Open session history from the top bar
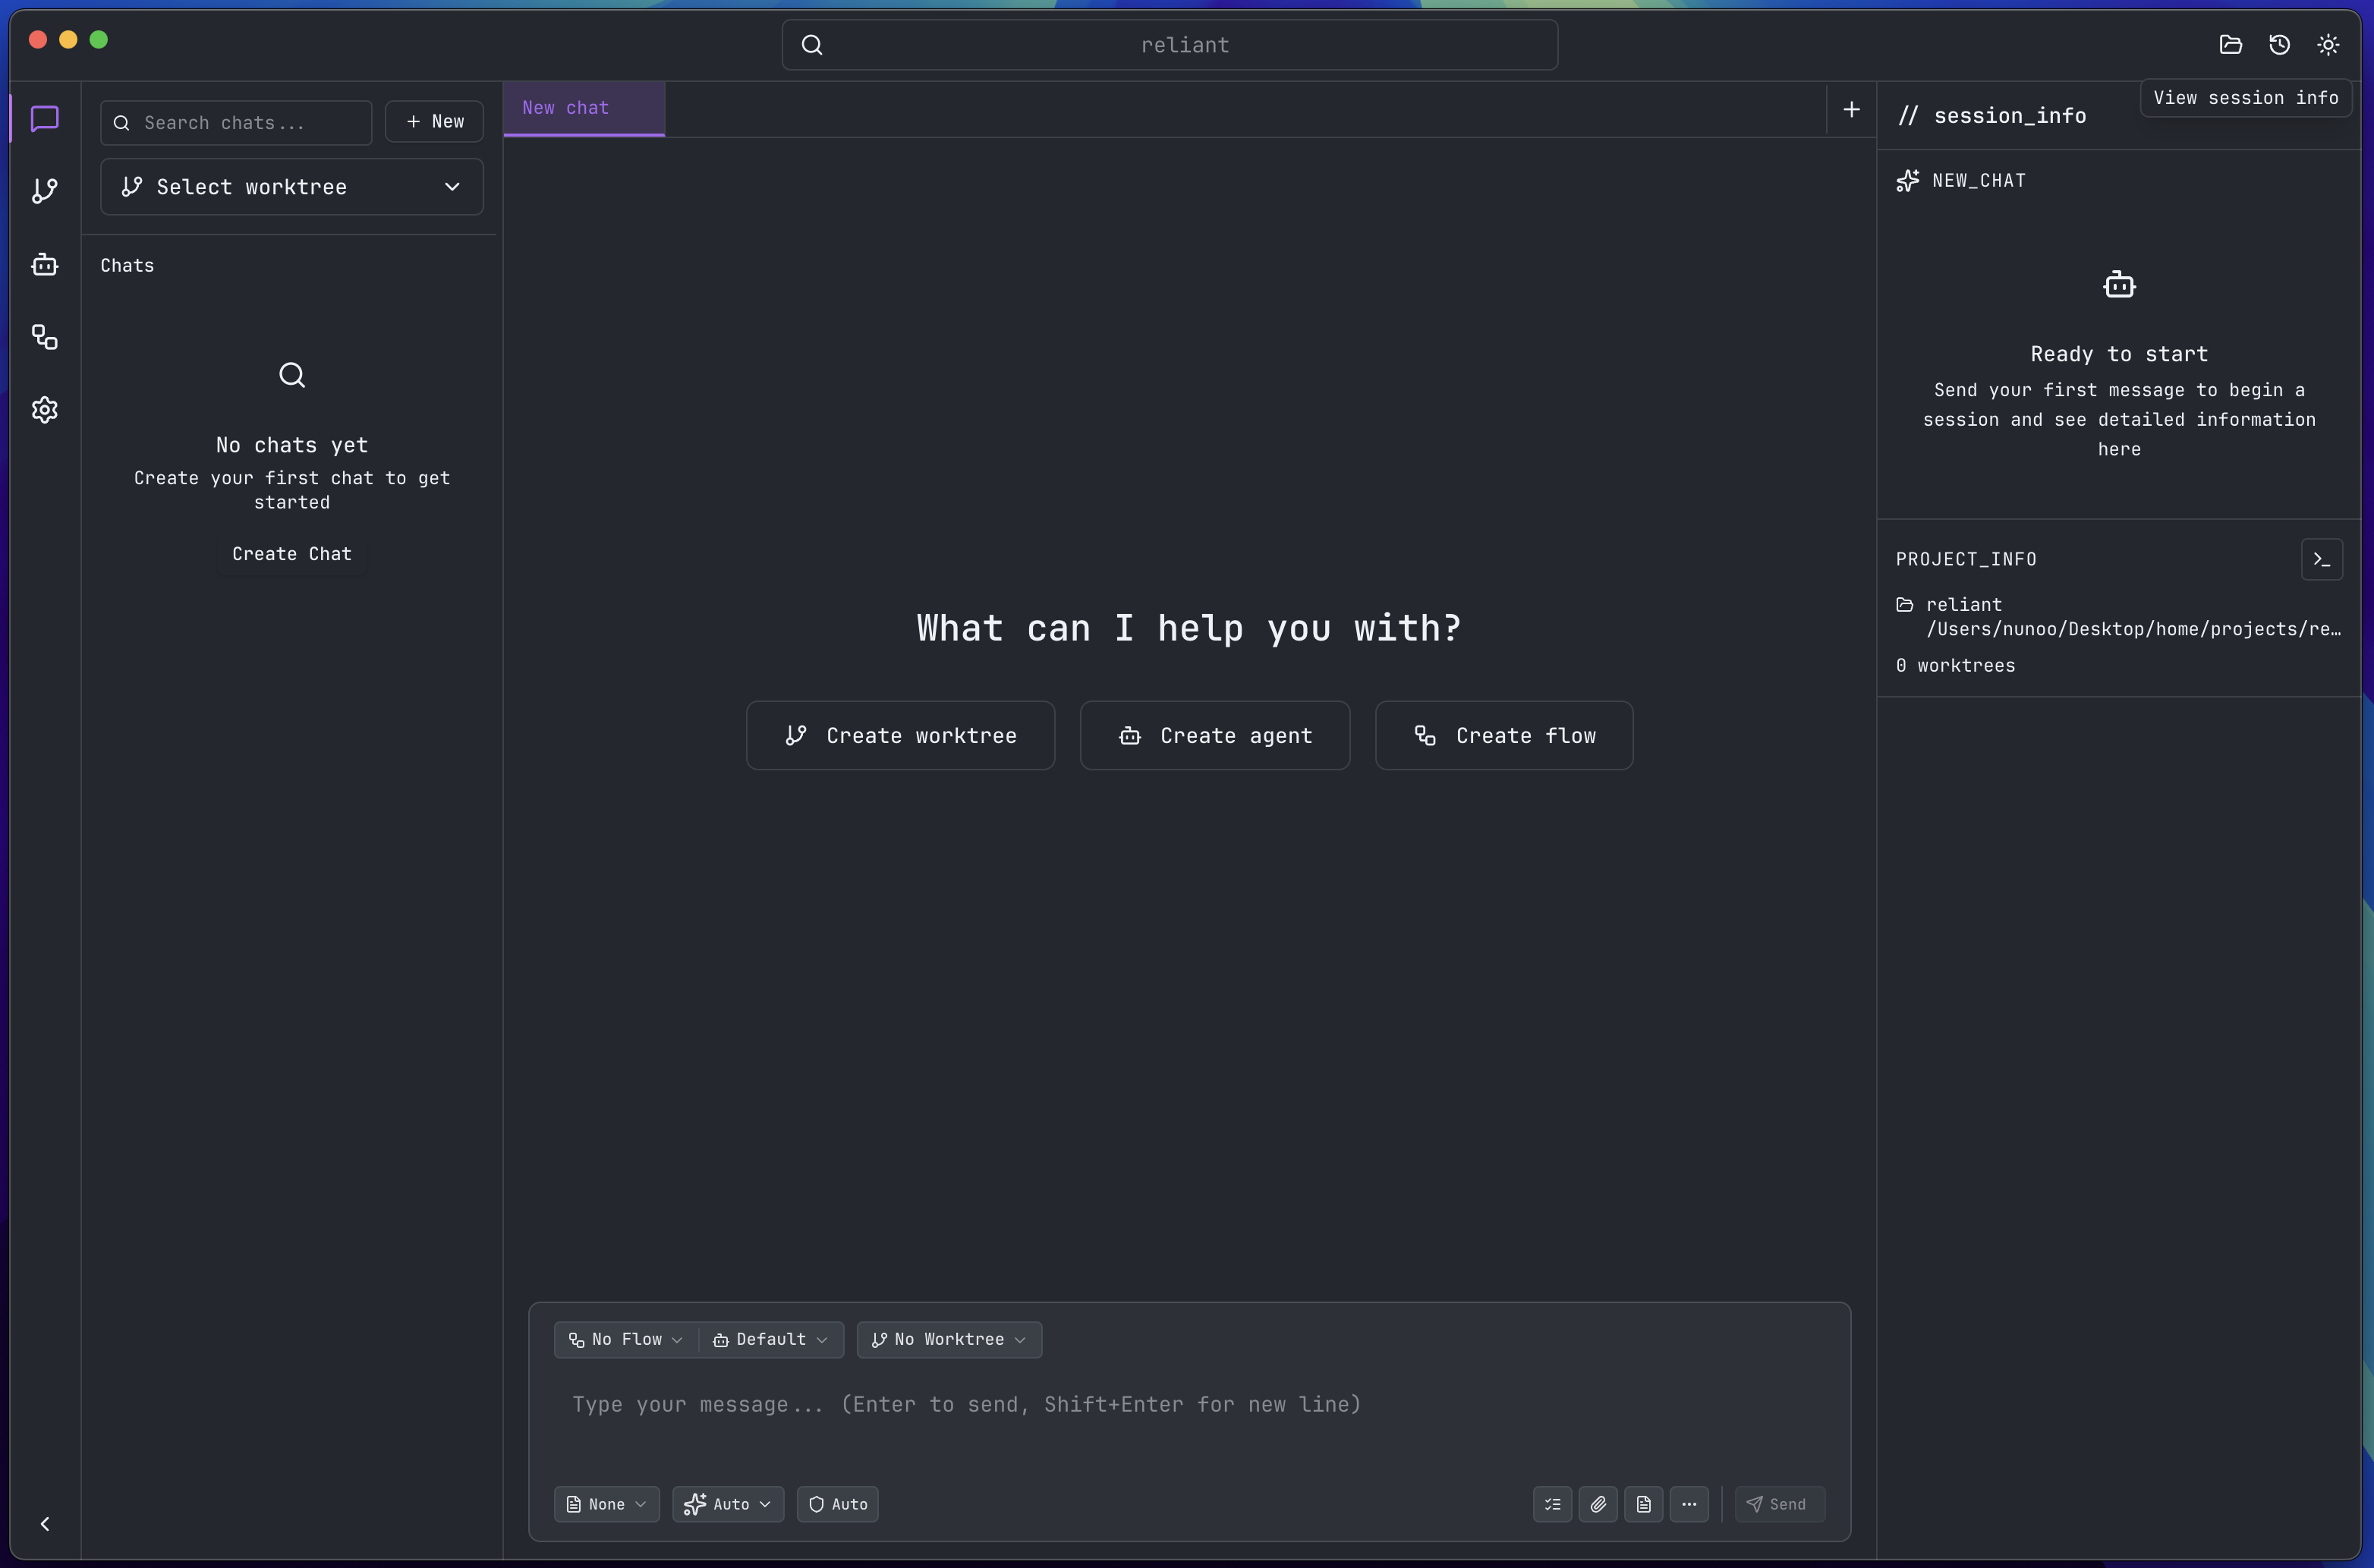 click(x=2278, y=44)
